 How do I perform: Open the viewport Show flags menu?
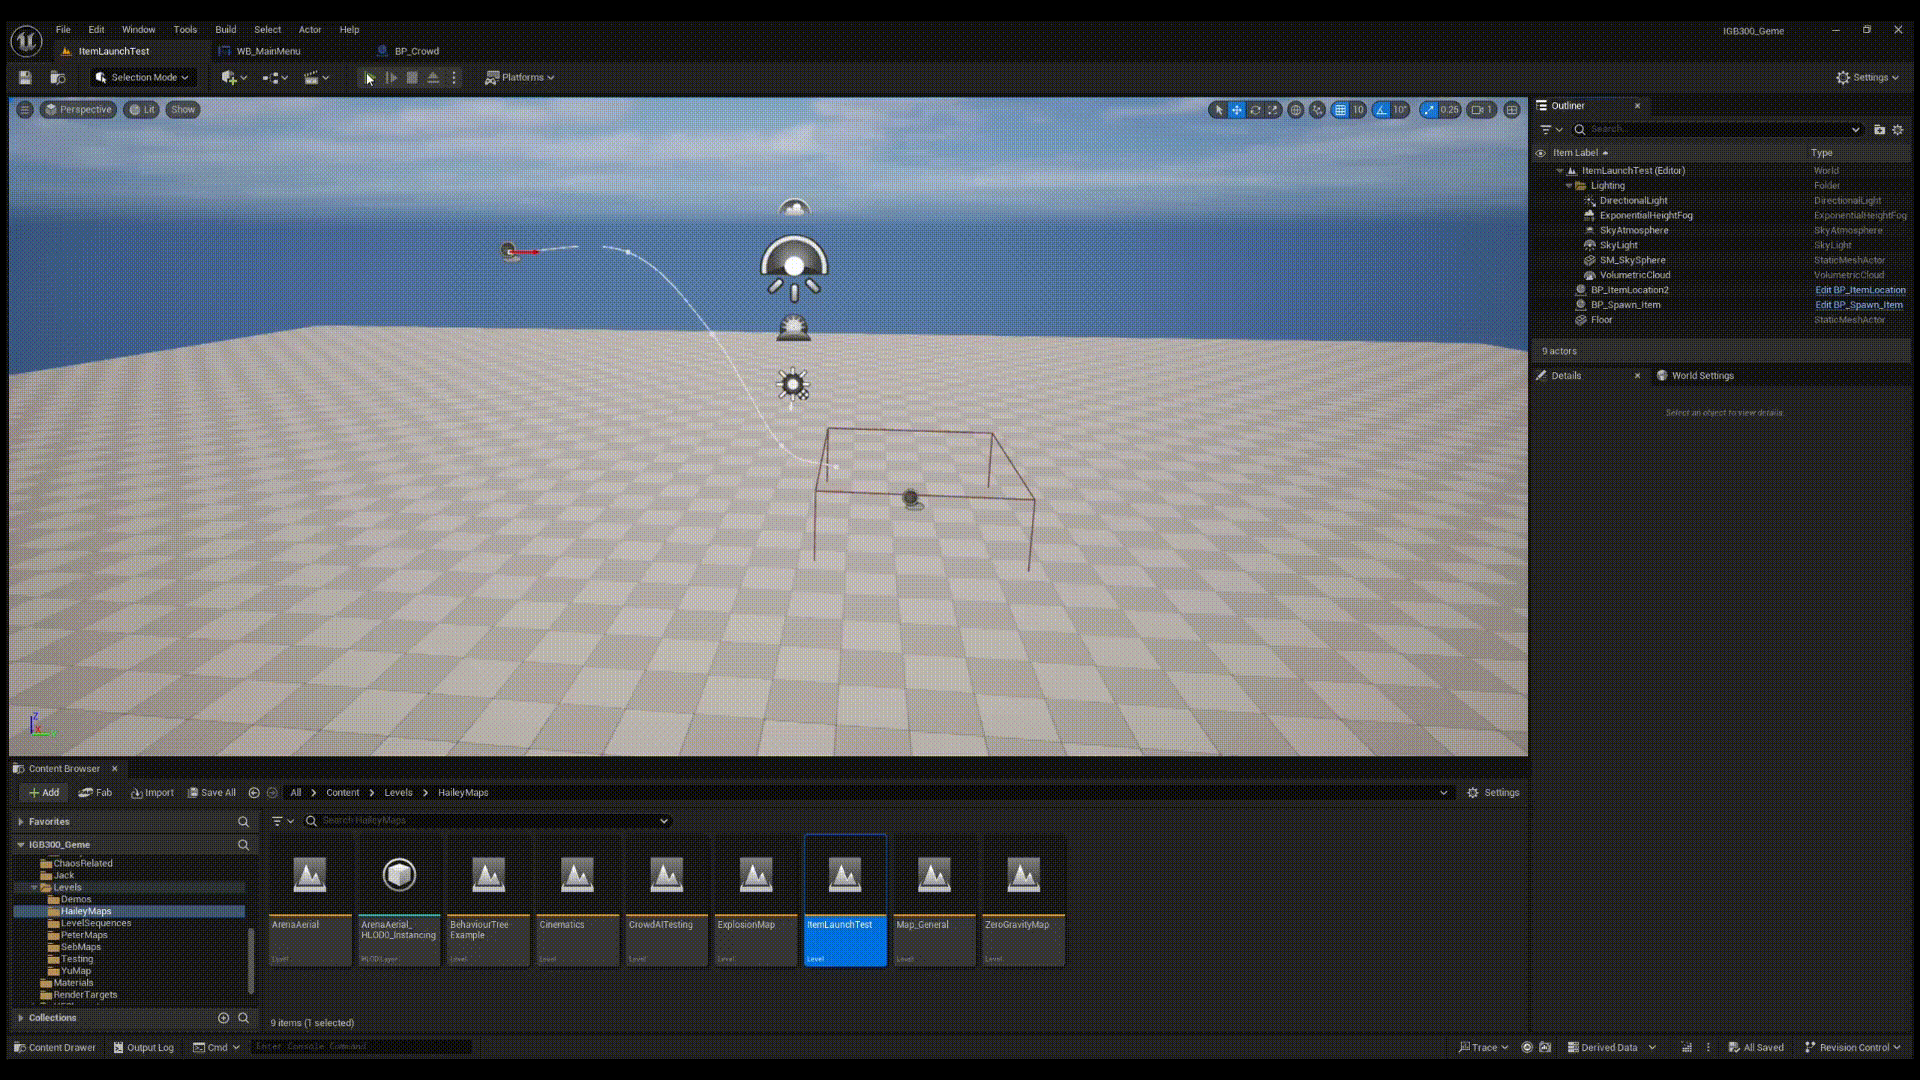point(183,109)
